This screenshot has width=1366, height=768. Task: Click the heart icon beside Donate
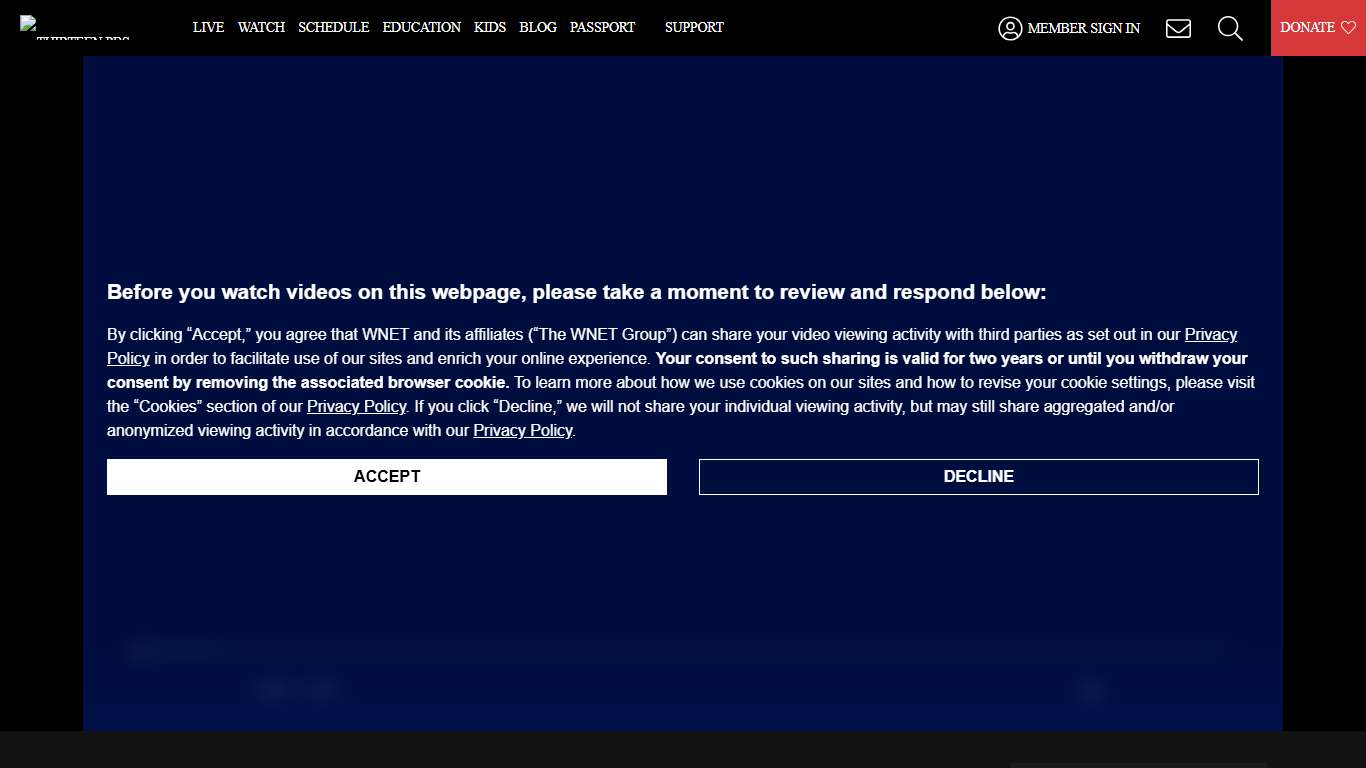tap(1348, 28)
